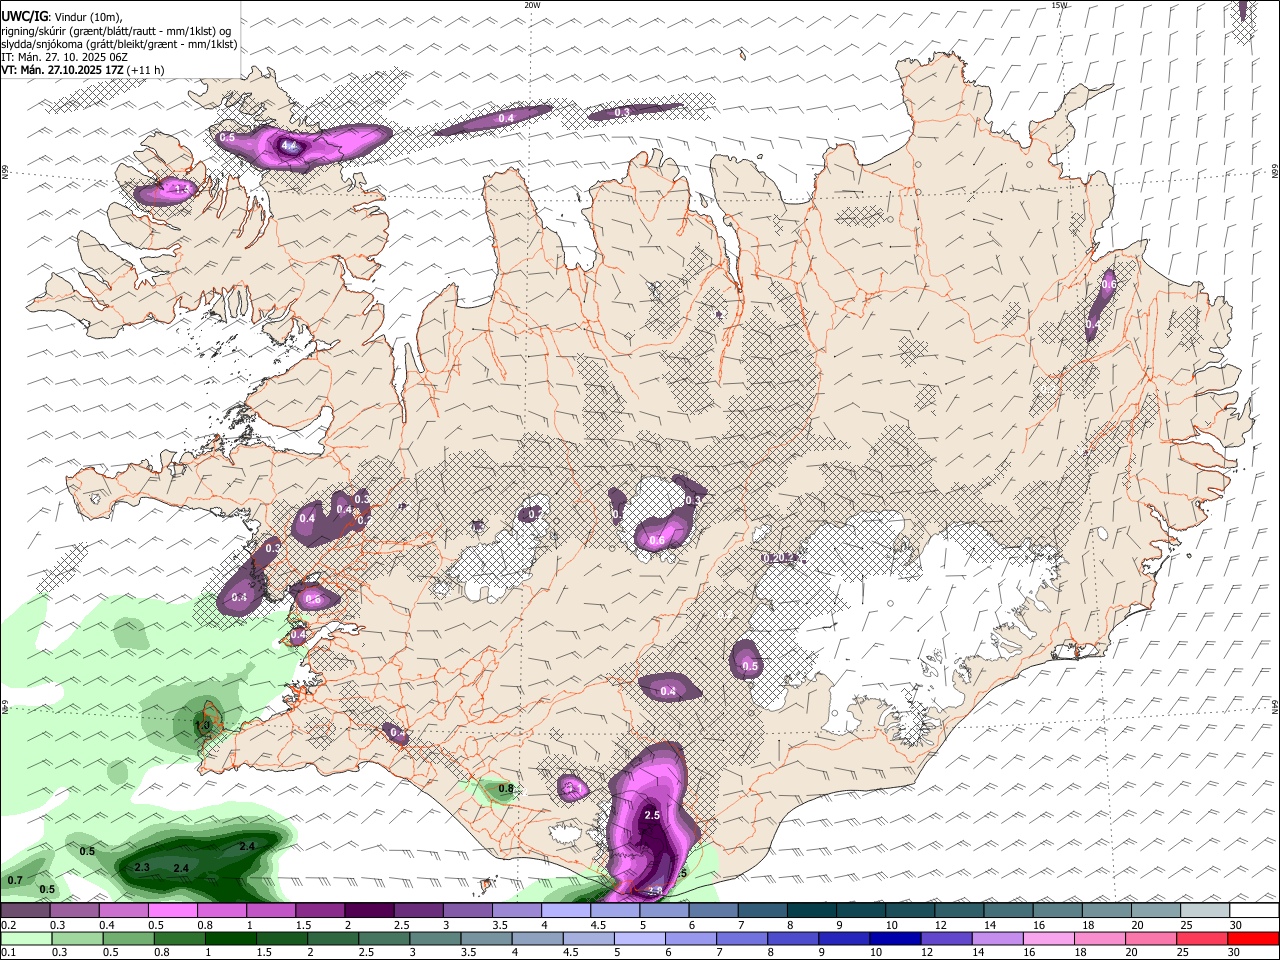
Task: Click the lilac 14–16 rain legend swatch
Action: click(997, 939)
